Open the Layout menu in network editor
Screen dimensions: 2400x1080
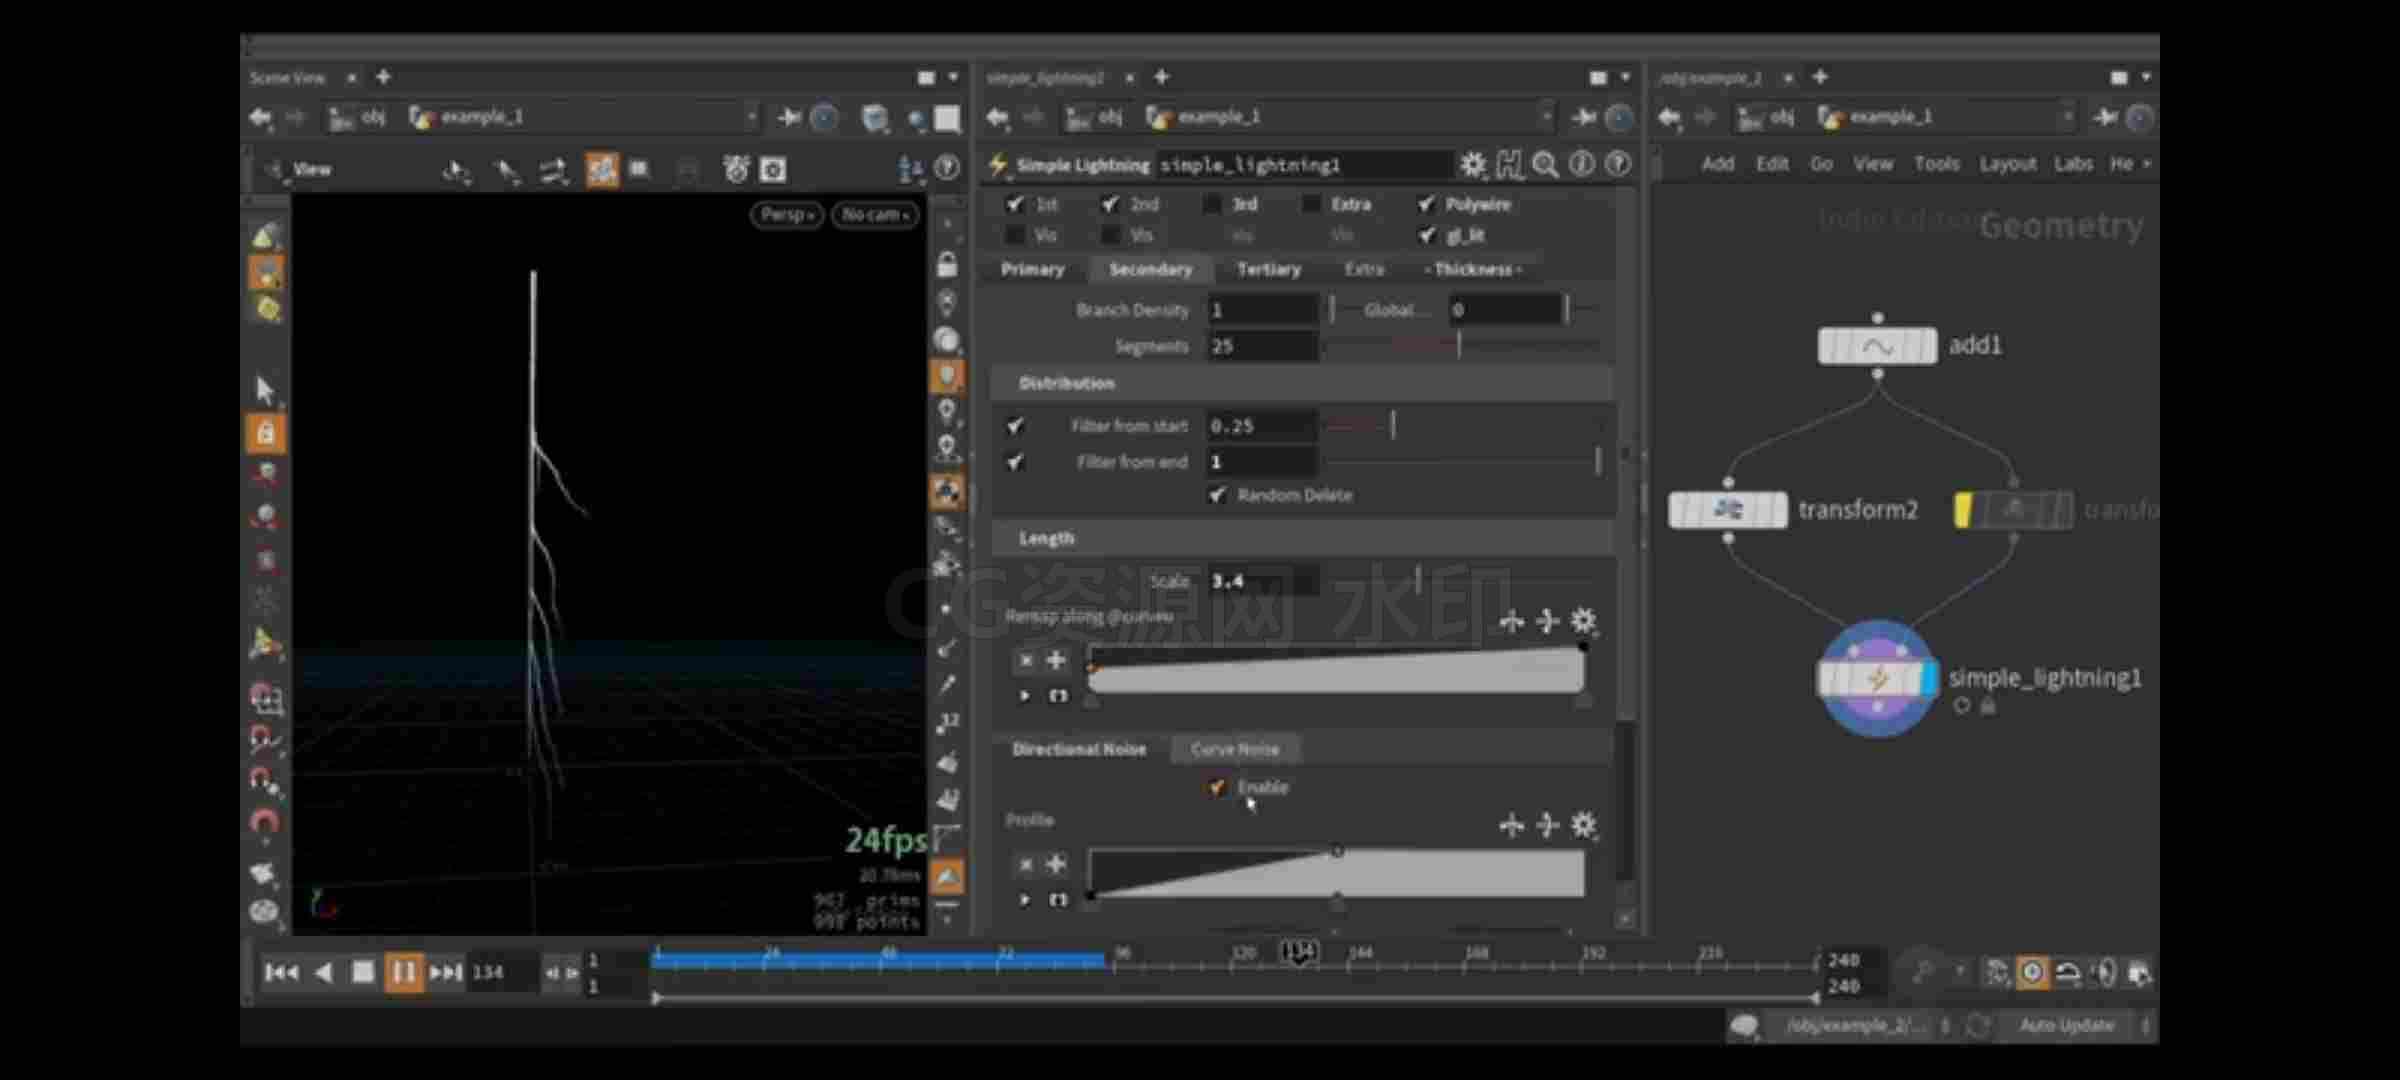tap(2007, 164)
